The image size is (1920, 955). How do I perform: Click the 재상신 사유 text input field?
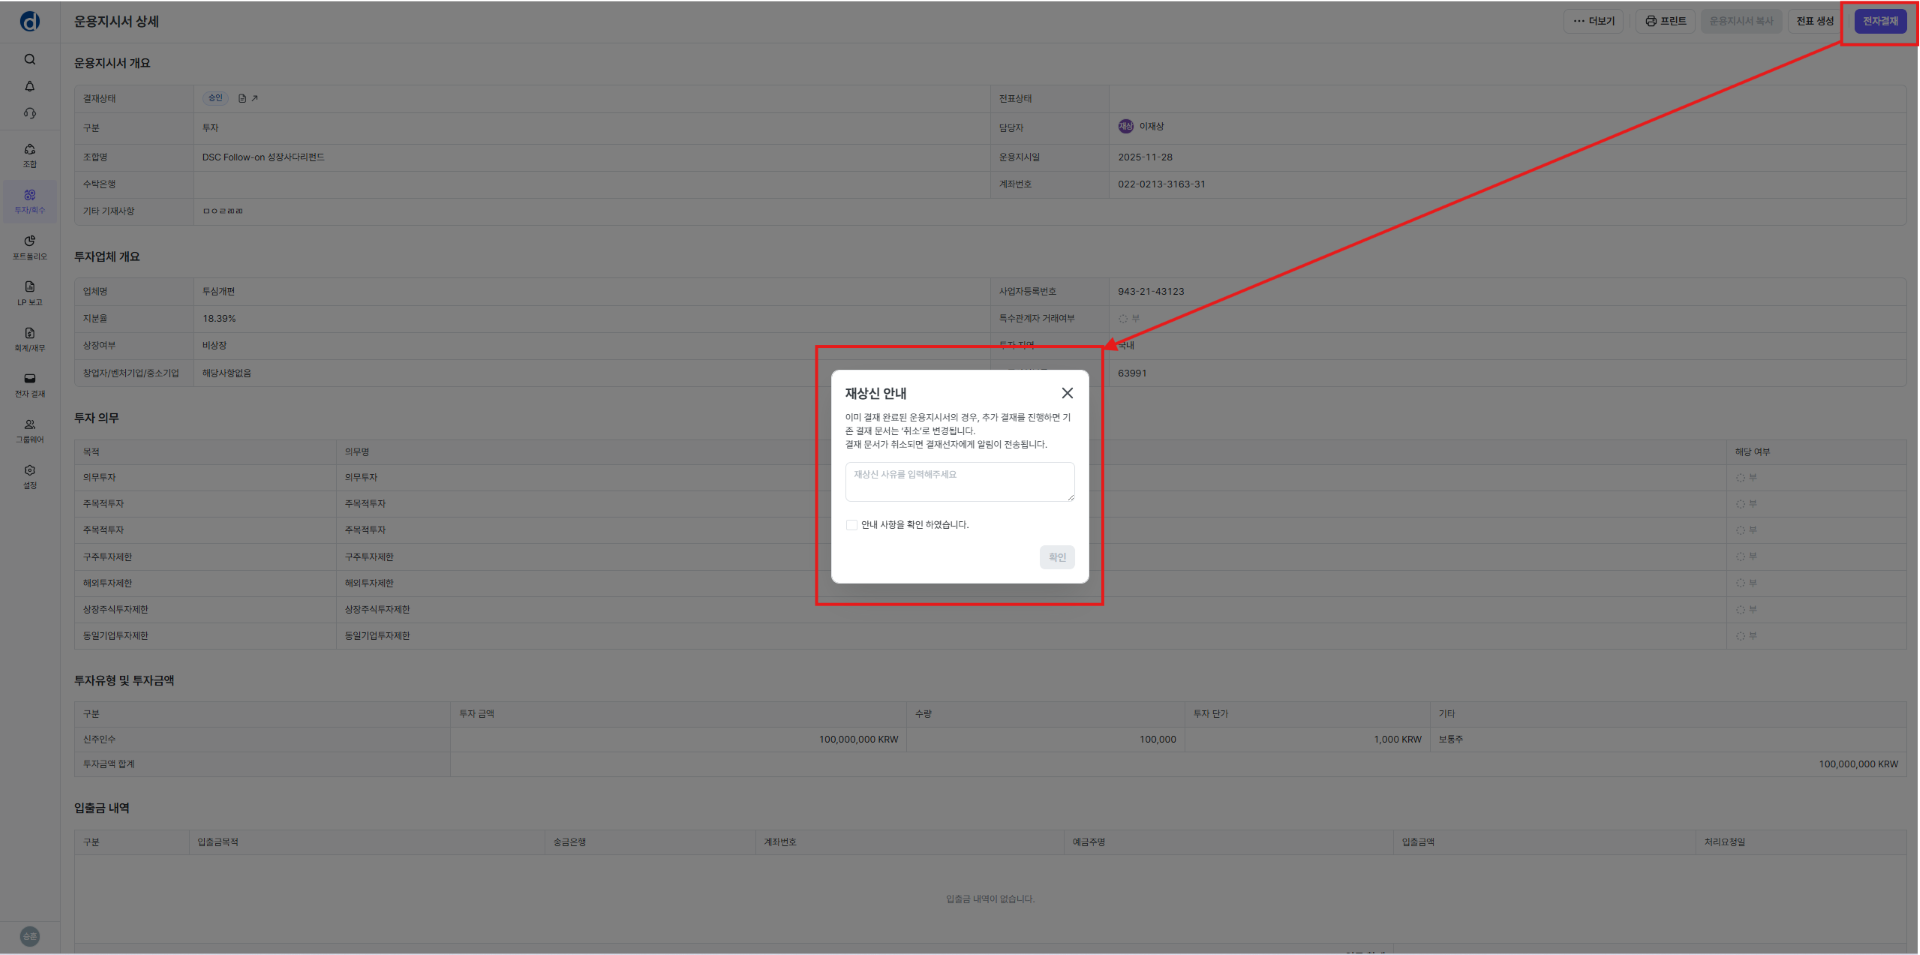tap(959, 481)
